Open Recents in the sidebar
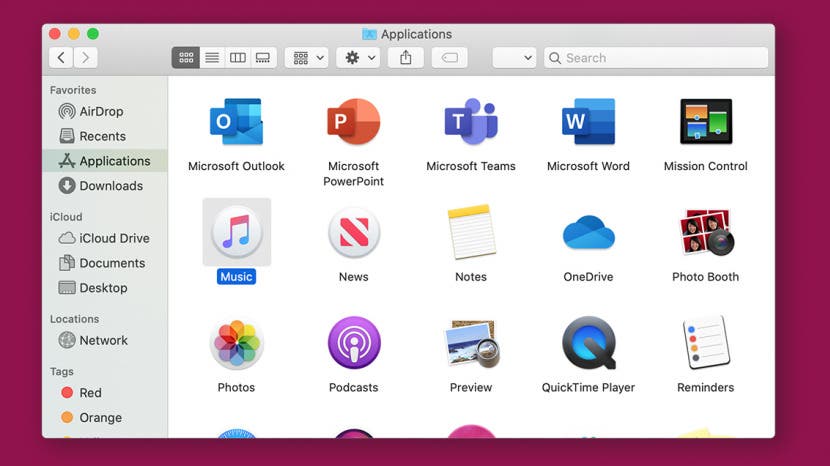Viewport: 830px width, 466px height. coord(105,136)
